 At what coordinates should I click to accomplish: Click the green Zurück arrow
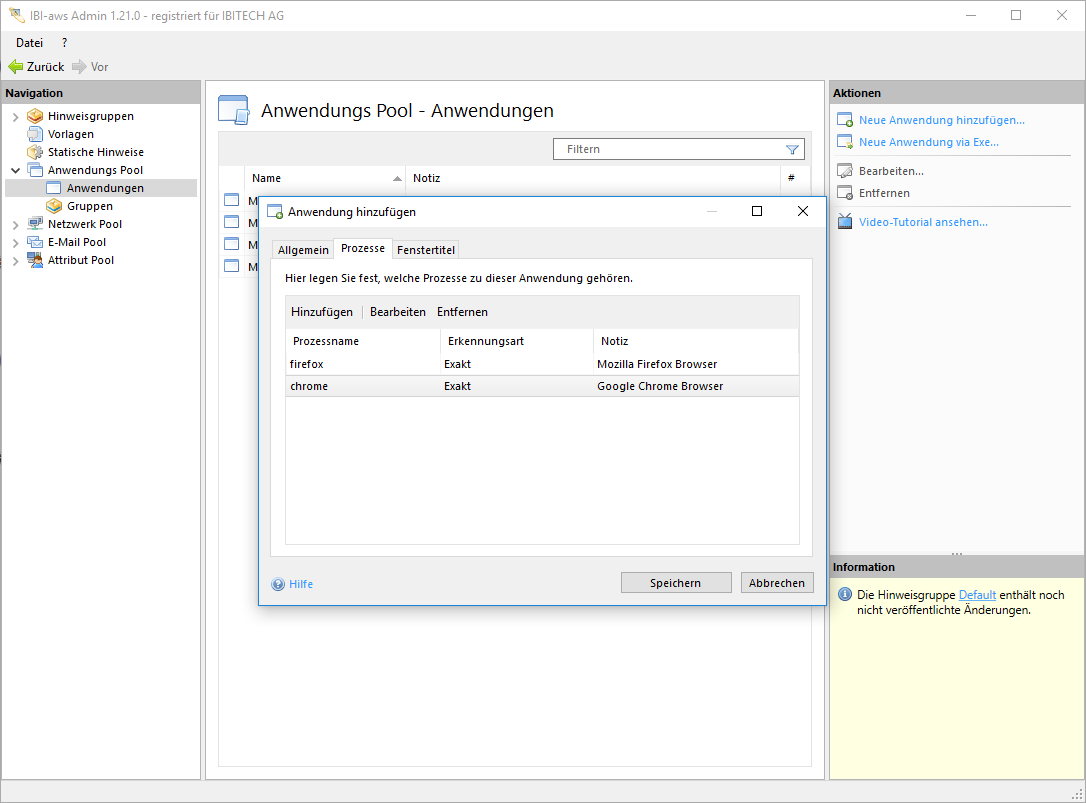tap(16, 67)
